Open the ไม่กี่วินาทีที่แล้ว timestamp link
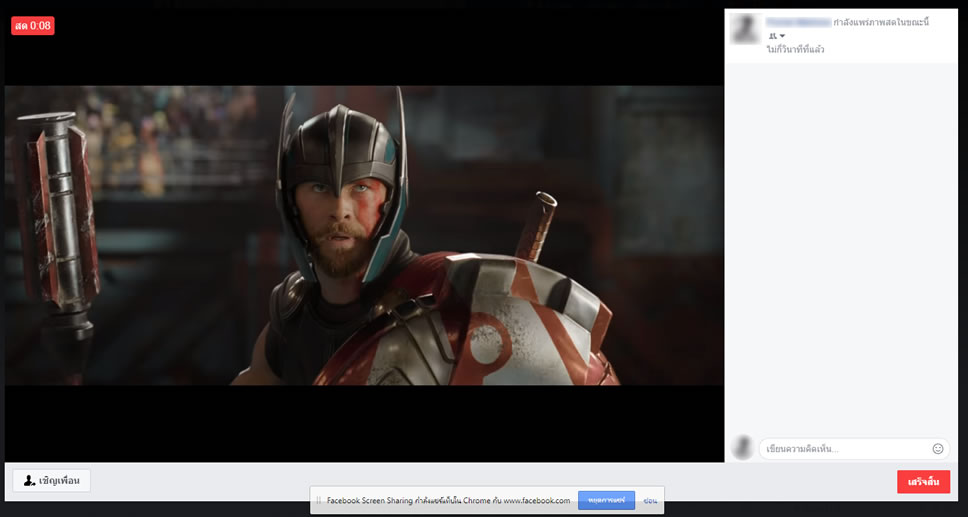 (795, 49)
